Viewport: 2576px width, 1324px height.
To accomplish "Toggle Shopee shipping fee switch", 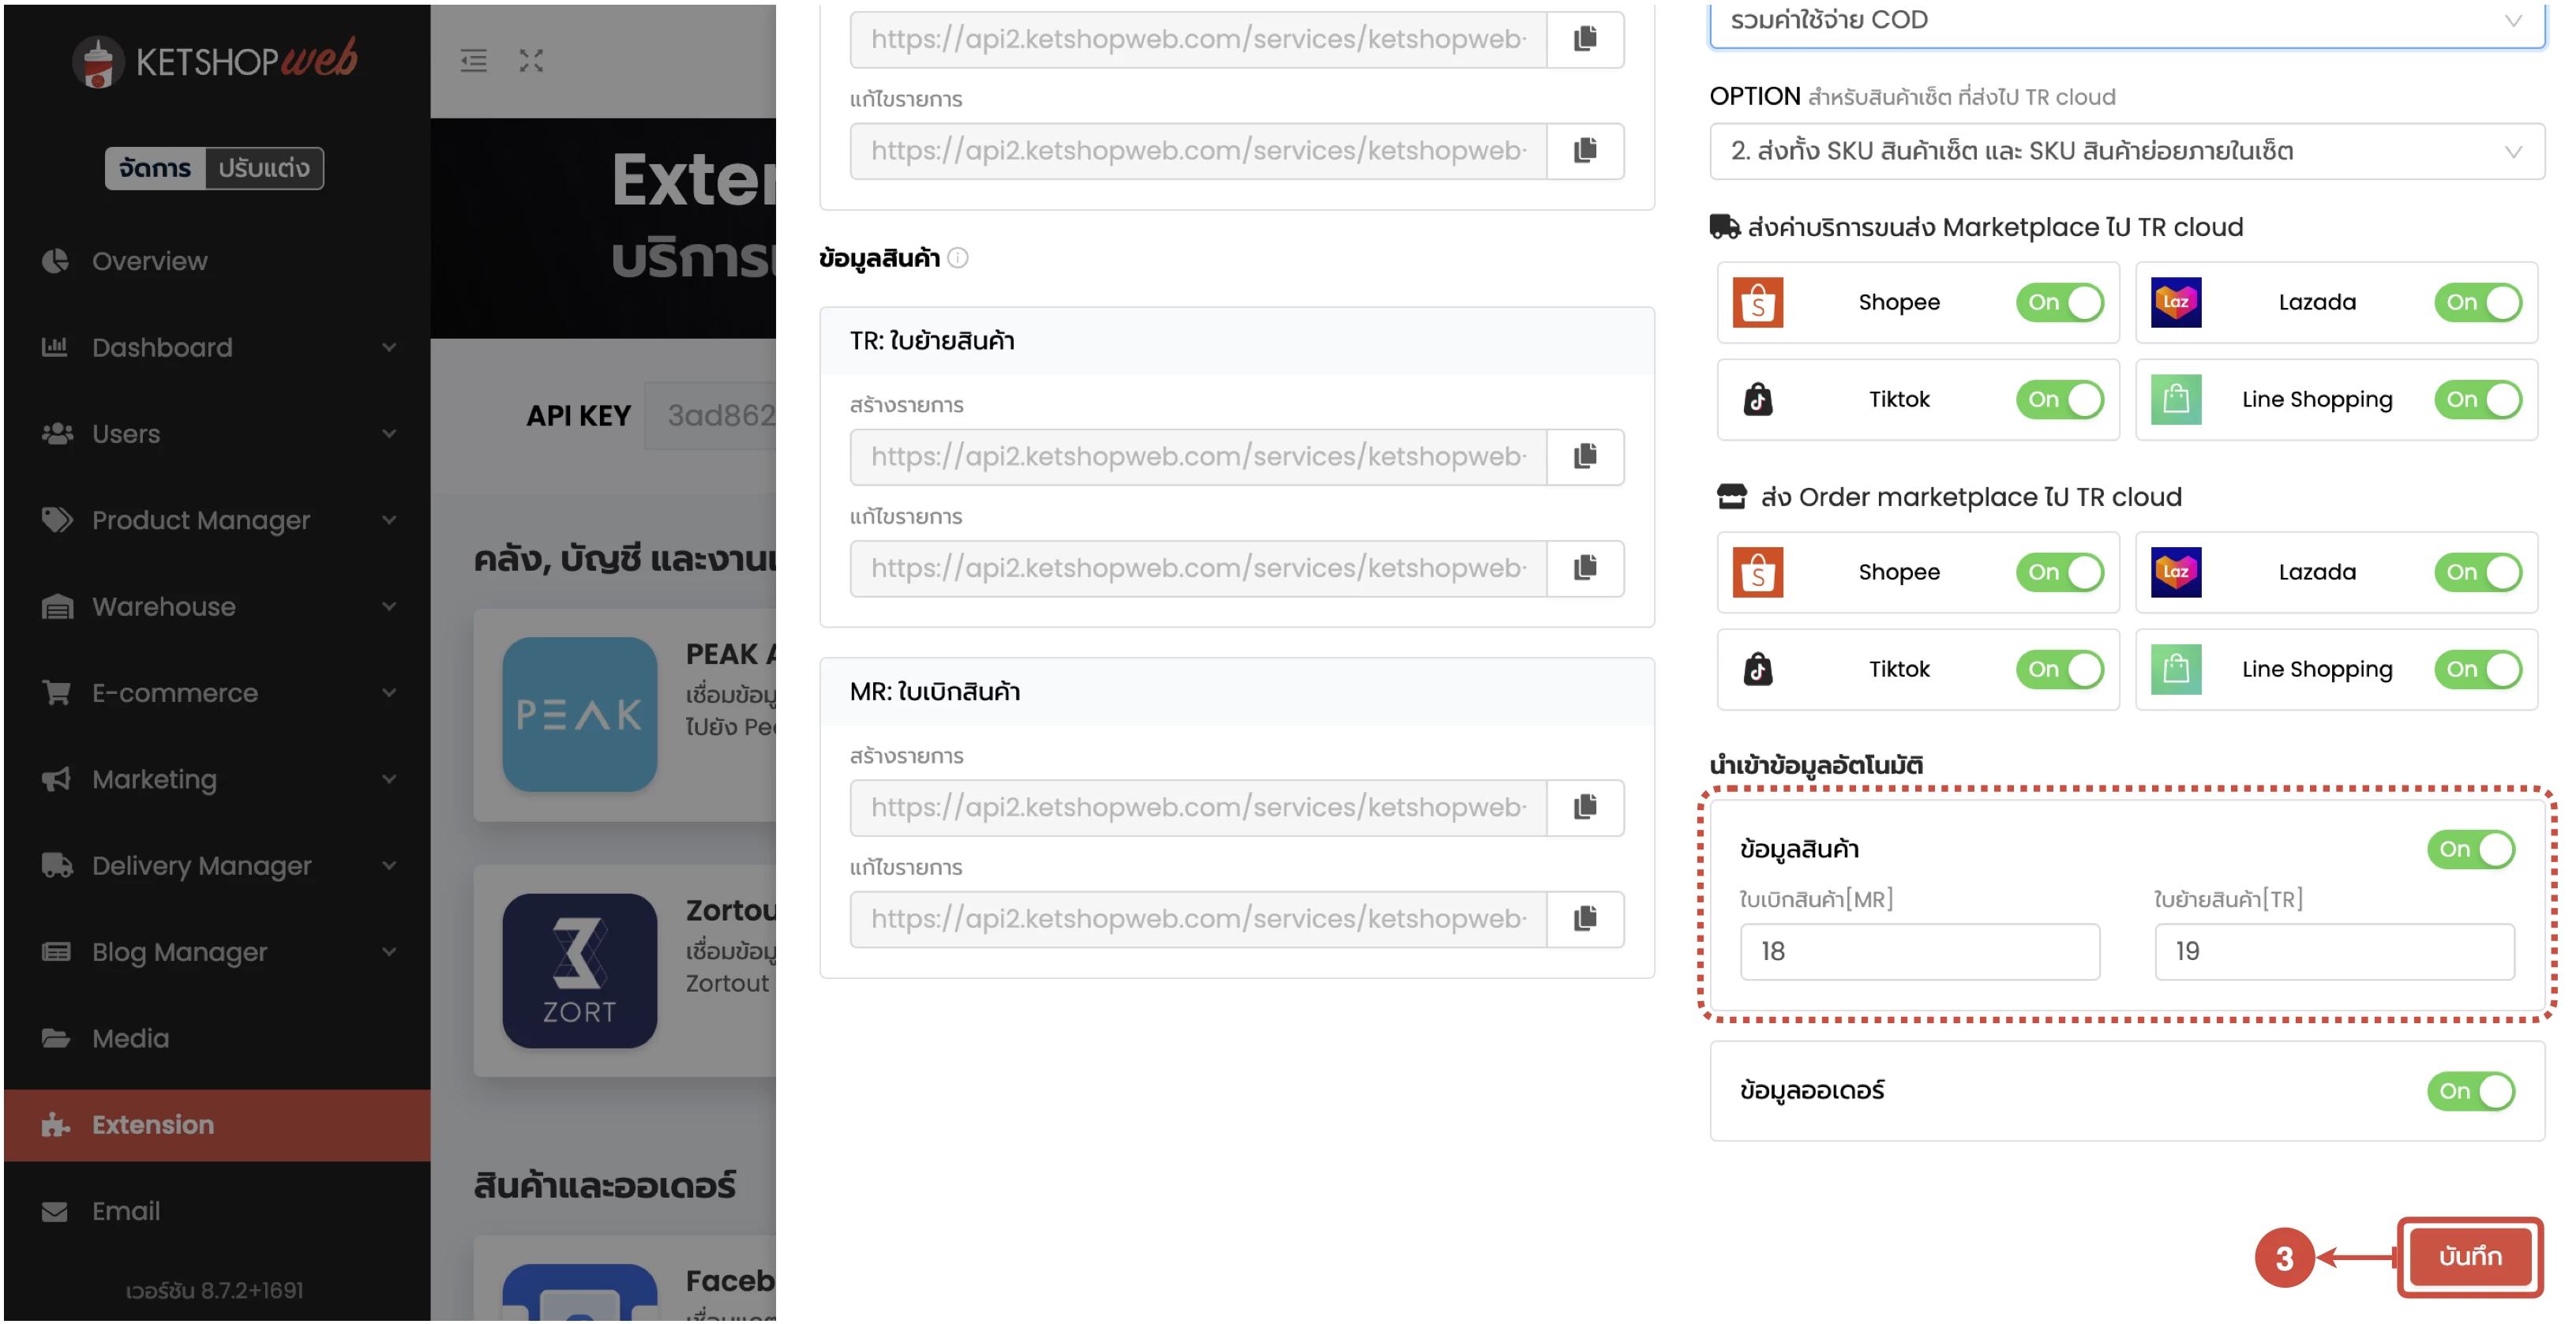I will 2059,302.
